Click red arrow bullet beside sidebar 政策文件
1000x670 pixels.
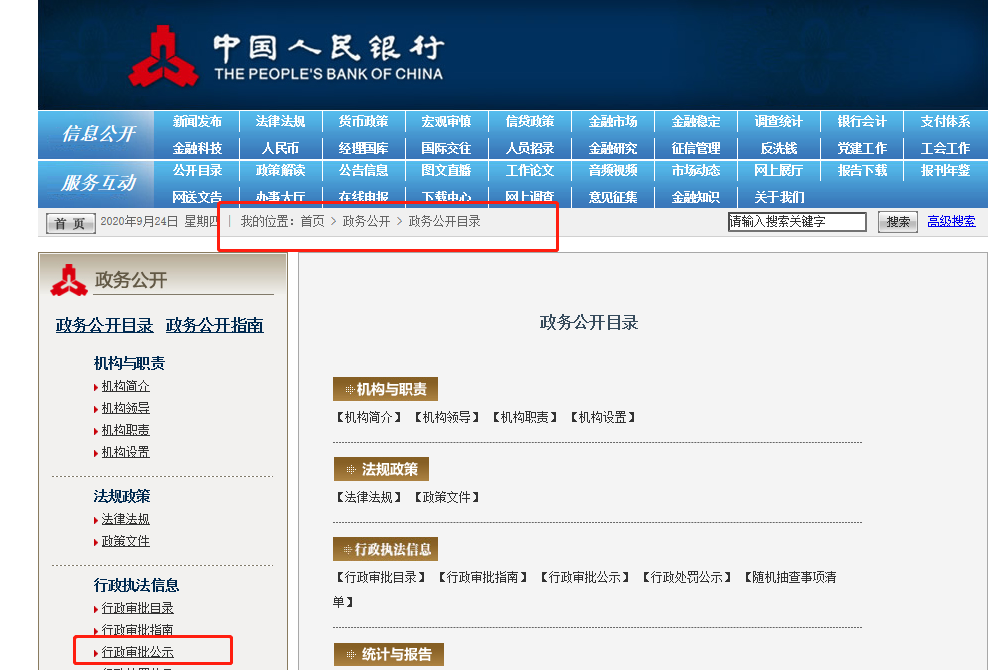coord(95,542)
